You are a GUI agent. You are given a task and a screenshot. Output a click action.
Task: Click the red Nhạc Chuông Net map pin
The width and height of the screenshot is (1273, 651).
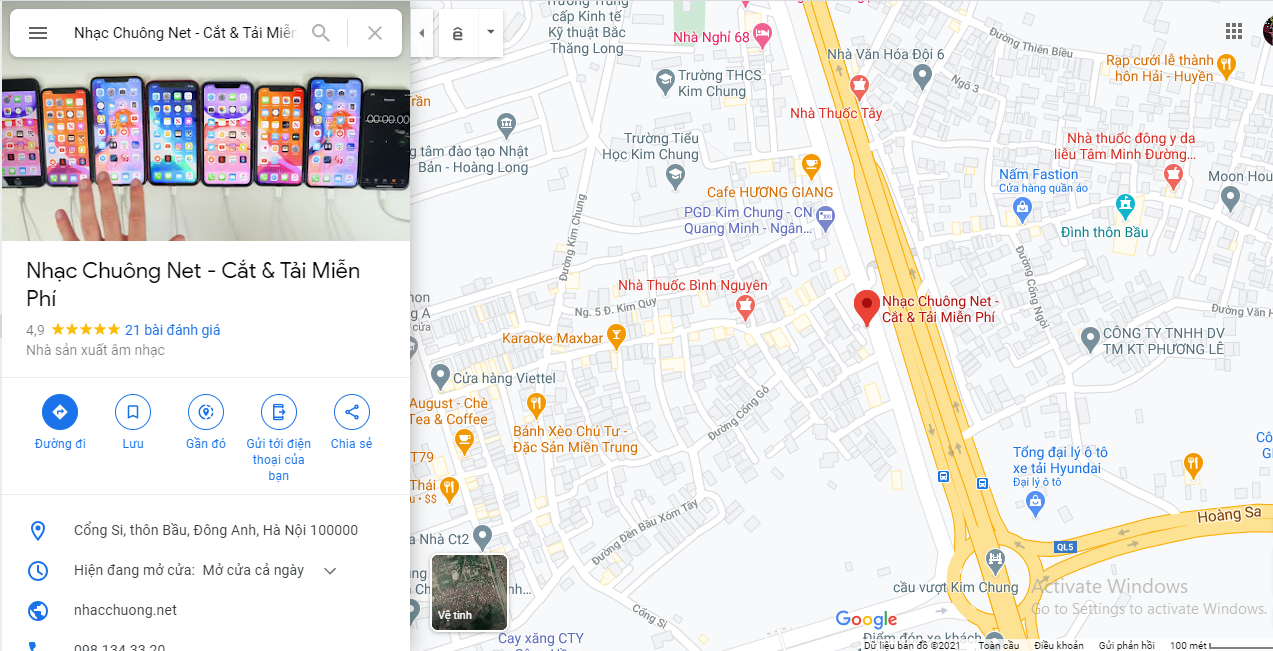(x=866, y=308)
